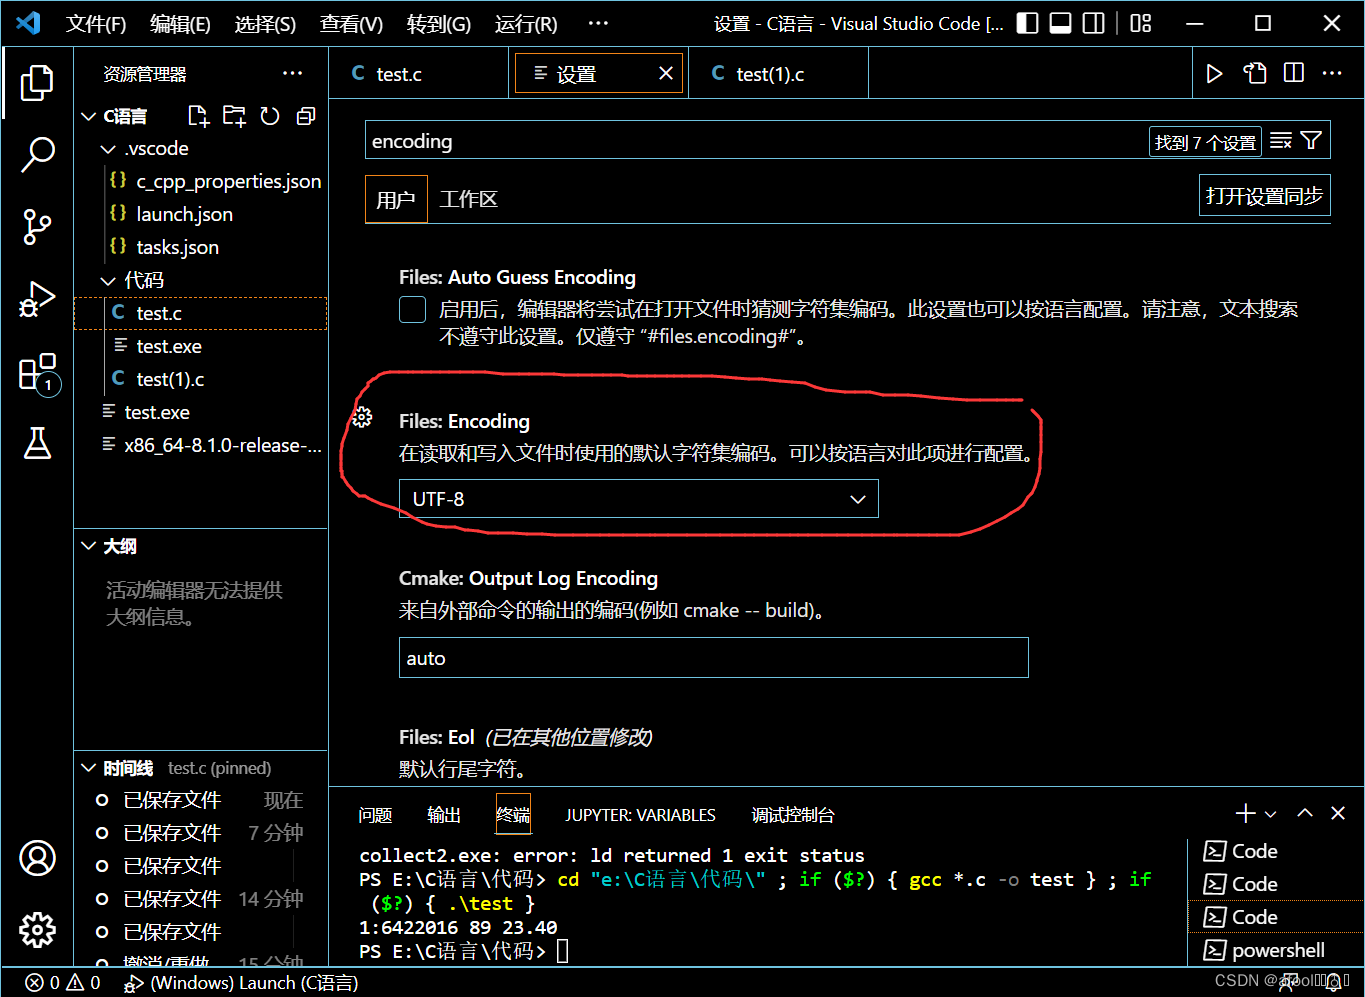The width and height of the screenshot is (1365, 997).
Task: Click (Windows) Launch debug status item
Action: tap(240, 983)
